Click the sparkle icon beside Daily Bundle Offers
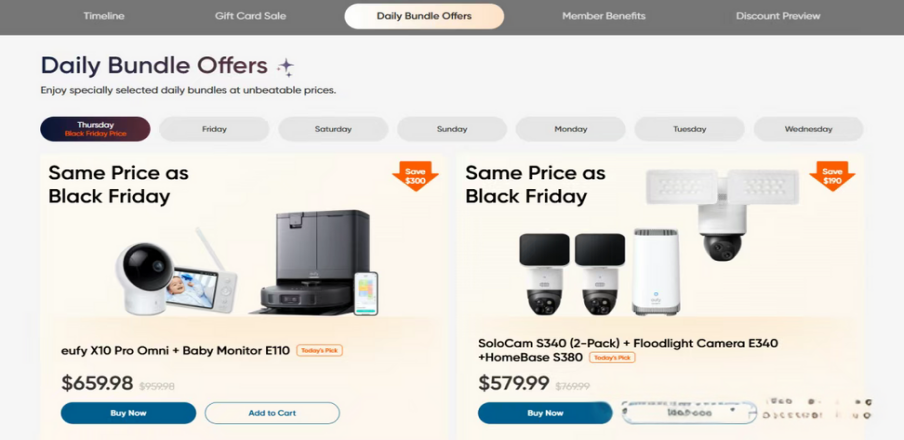This screenshot has height=440, width=904. click(x=286, y=67)
